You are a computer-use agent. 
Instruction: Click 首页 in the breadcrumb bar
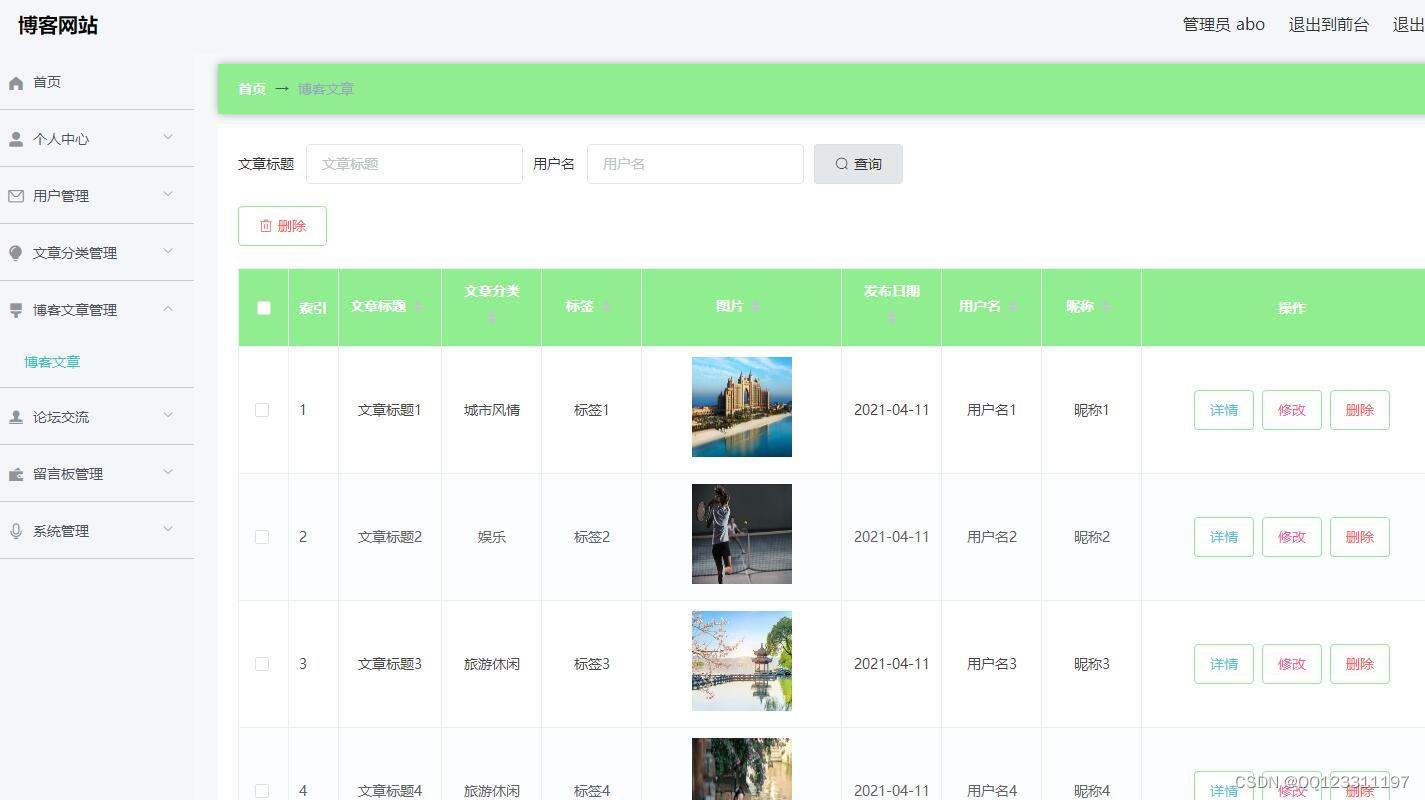tap(252, 89)
